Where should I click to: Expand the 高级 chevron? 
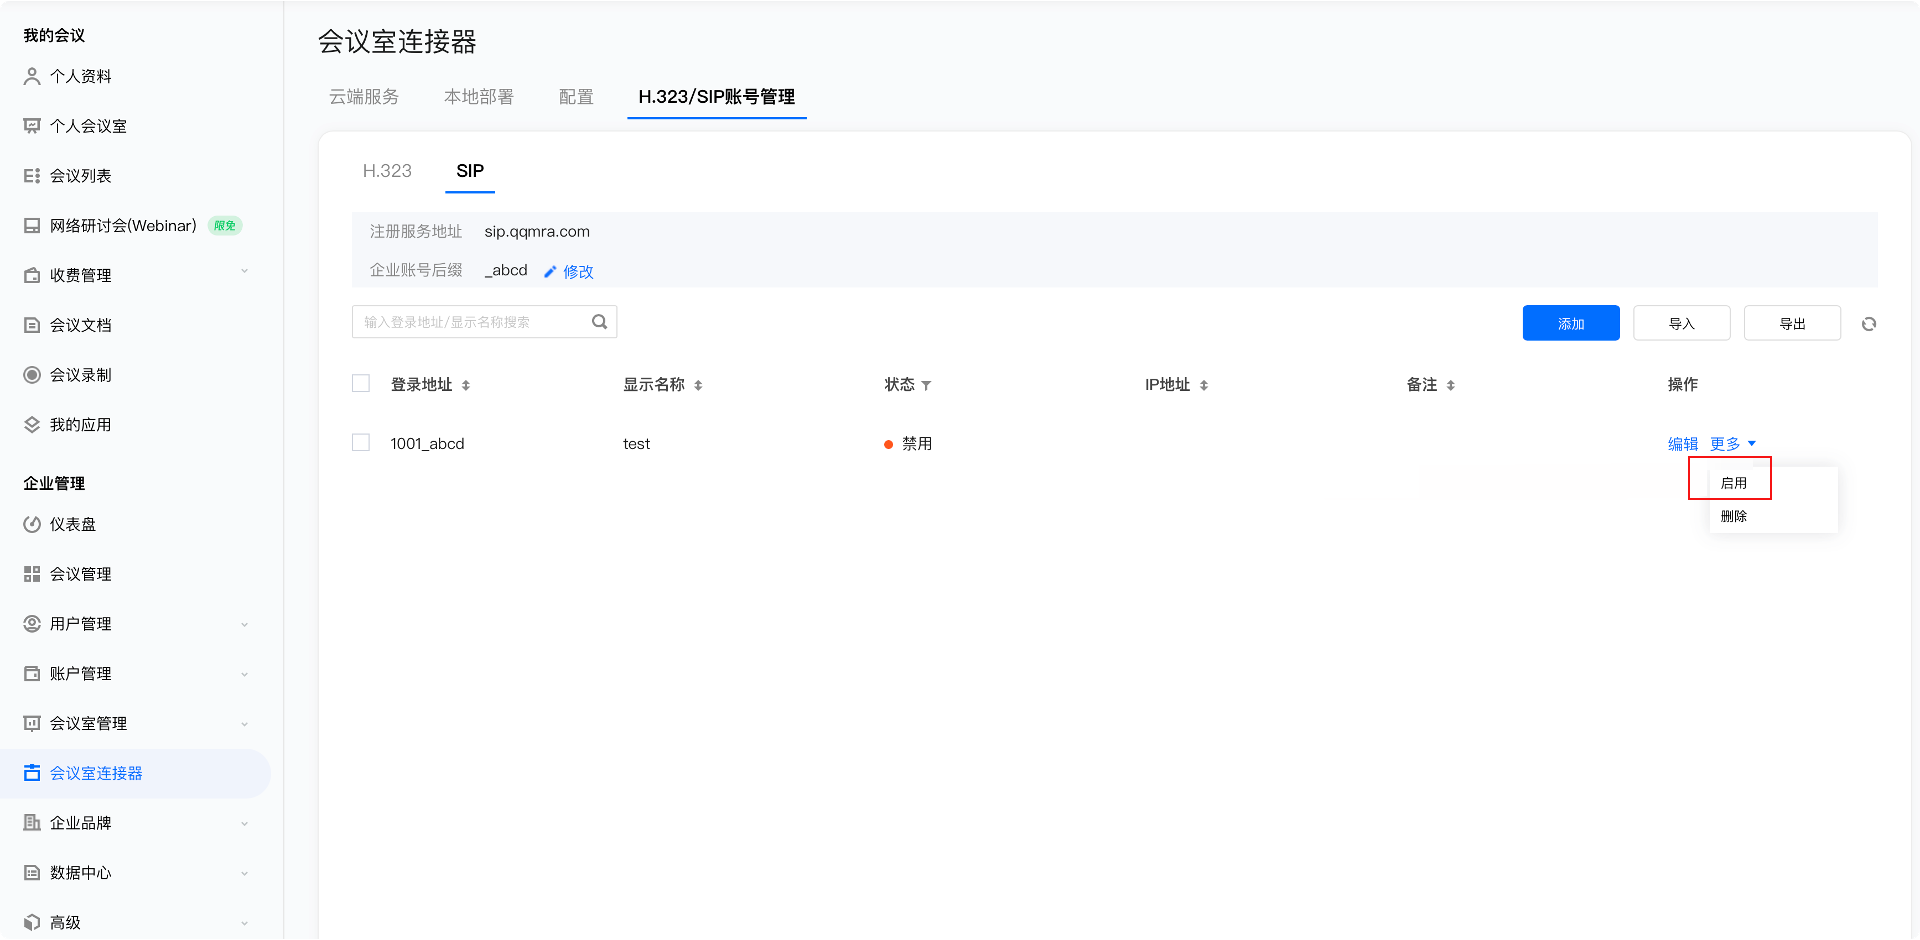coord(244,923)
